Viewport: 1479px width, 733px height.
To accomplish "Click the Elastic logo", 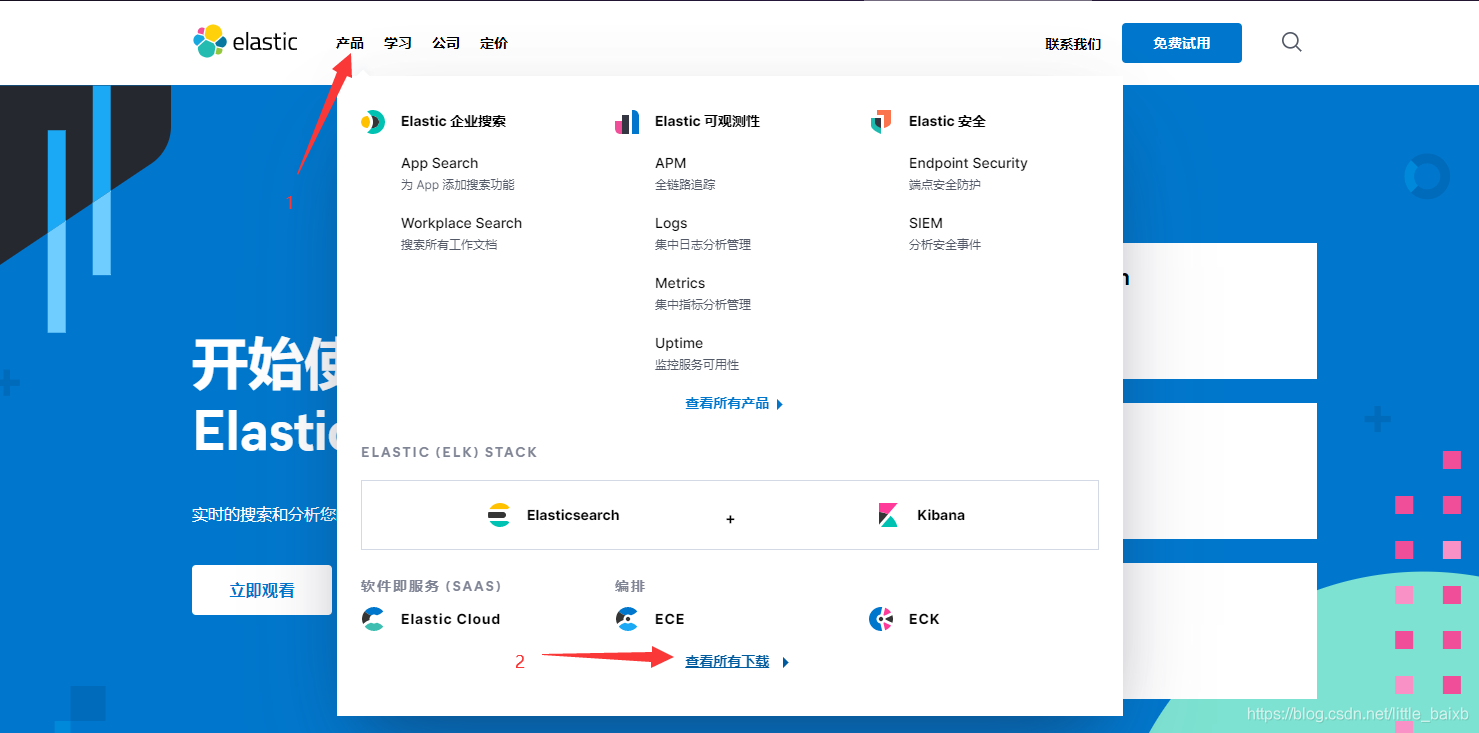I will click(x=245, y=41).
